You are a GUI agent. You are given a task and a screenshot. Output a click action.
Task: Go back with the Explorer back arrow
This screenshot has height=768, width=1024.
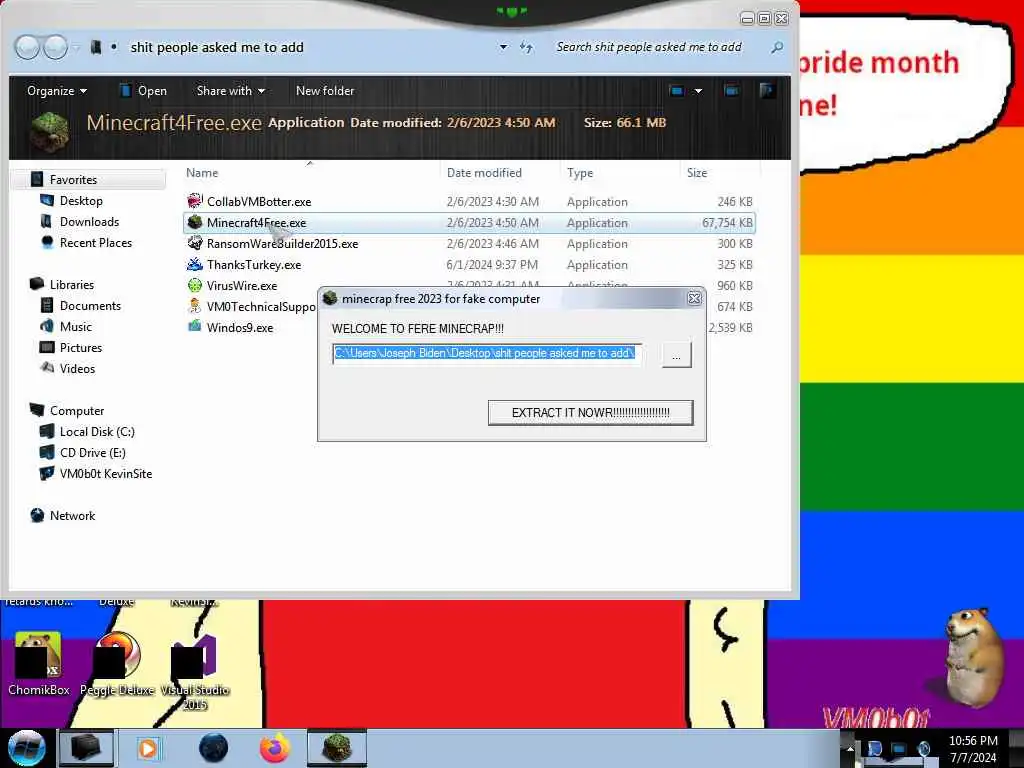(x=27, y=47)
